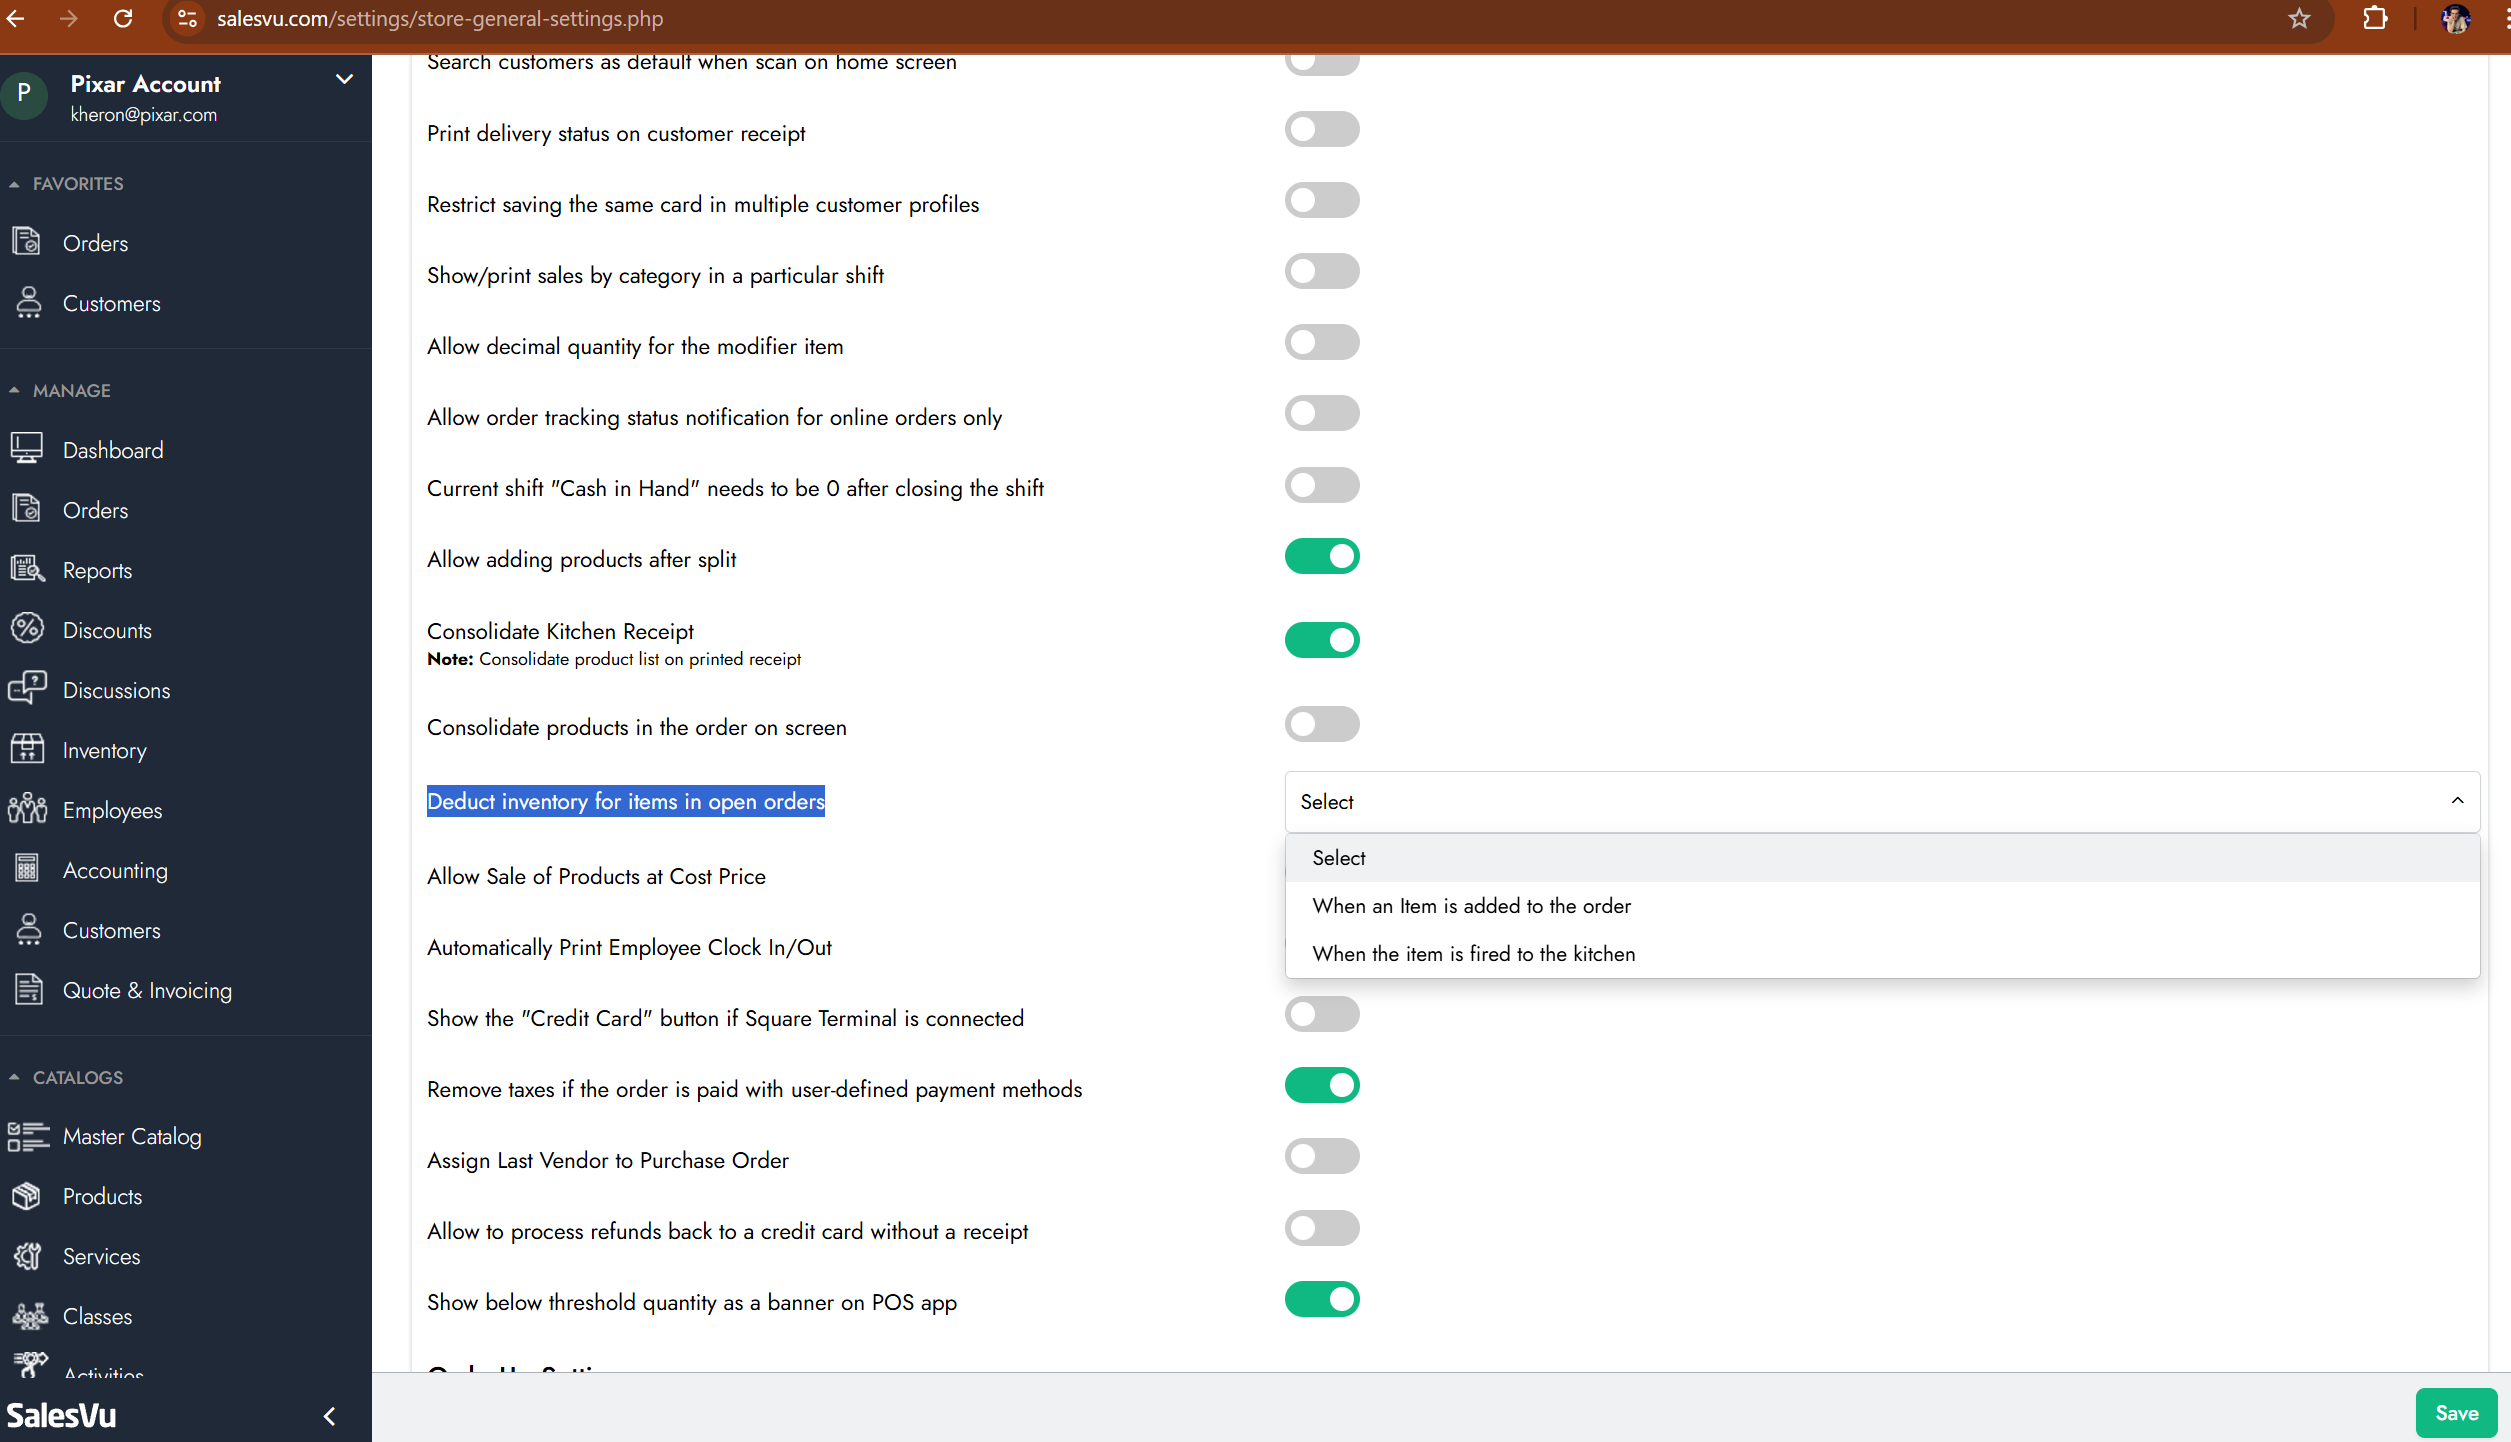Open Reports from the sidebar
The height and width of the screenshot is (1442, 2511).
97,571
